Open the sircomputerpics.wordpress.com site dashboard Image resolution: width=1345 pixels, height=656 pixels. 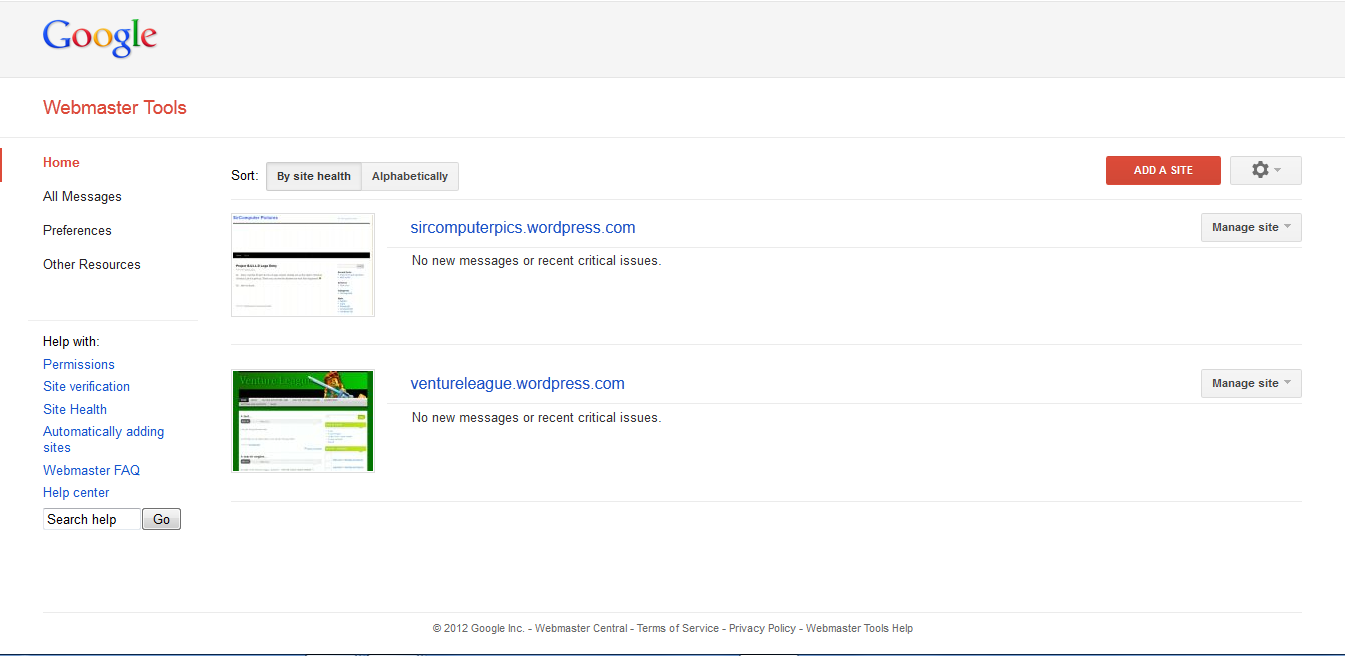[x=523, y=227]
